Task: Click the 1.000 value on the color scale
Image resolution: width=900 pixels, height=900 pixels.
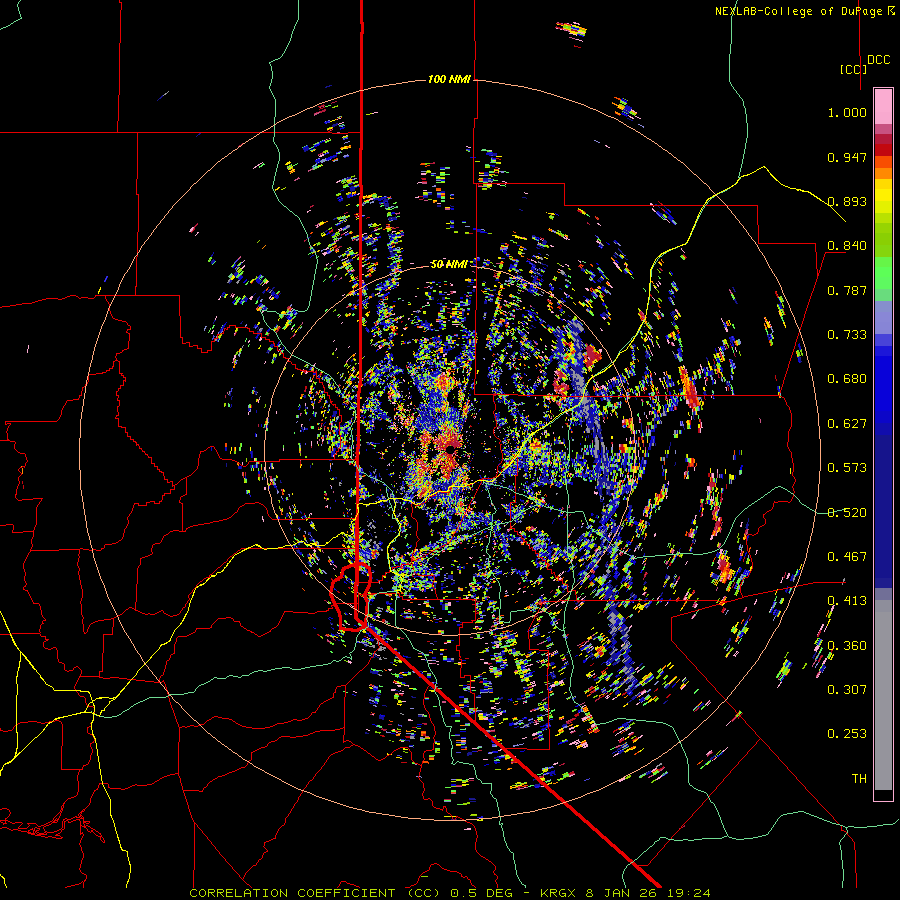Action: click(847, 112)
